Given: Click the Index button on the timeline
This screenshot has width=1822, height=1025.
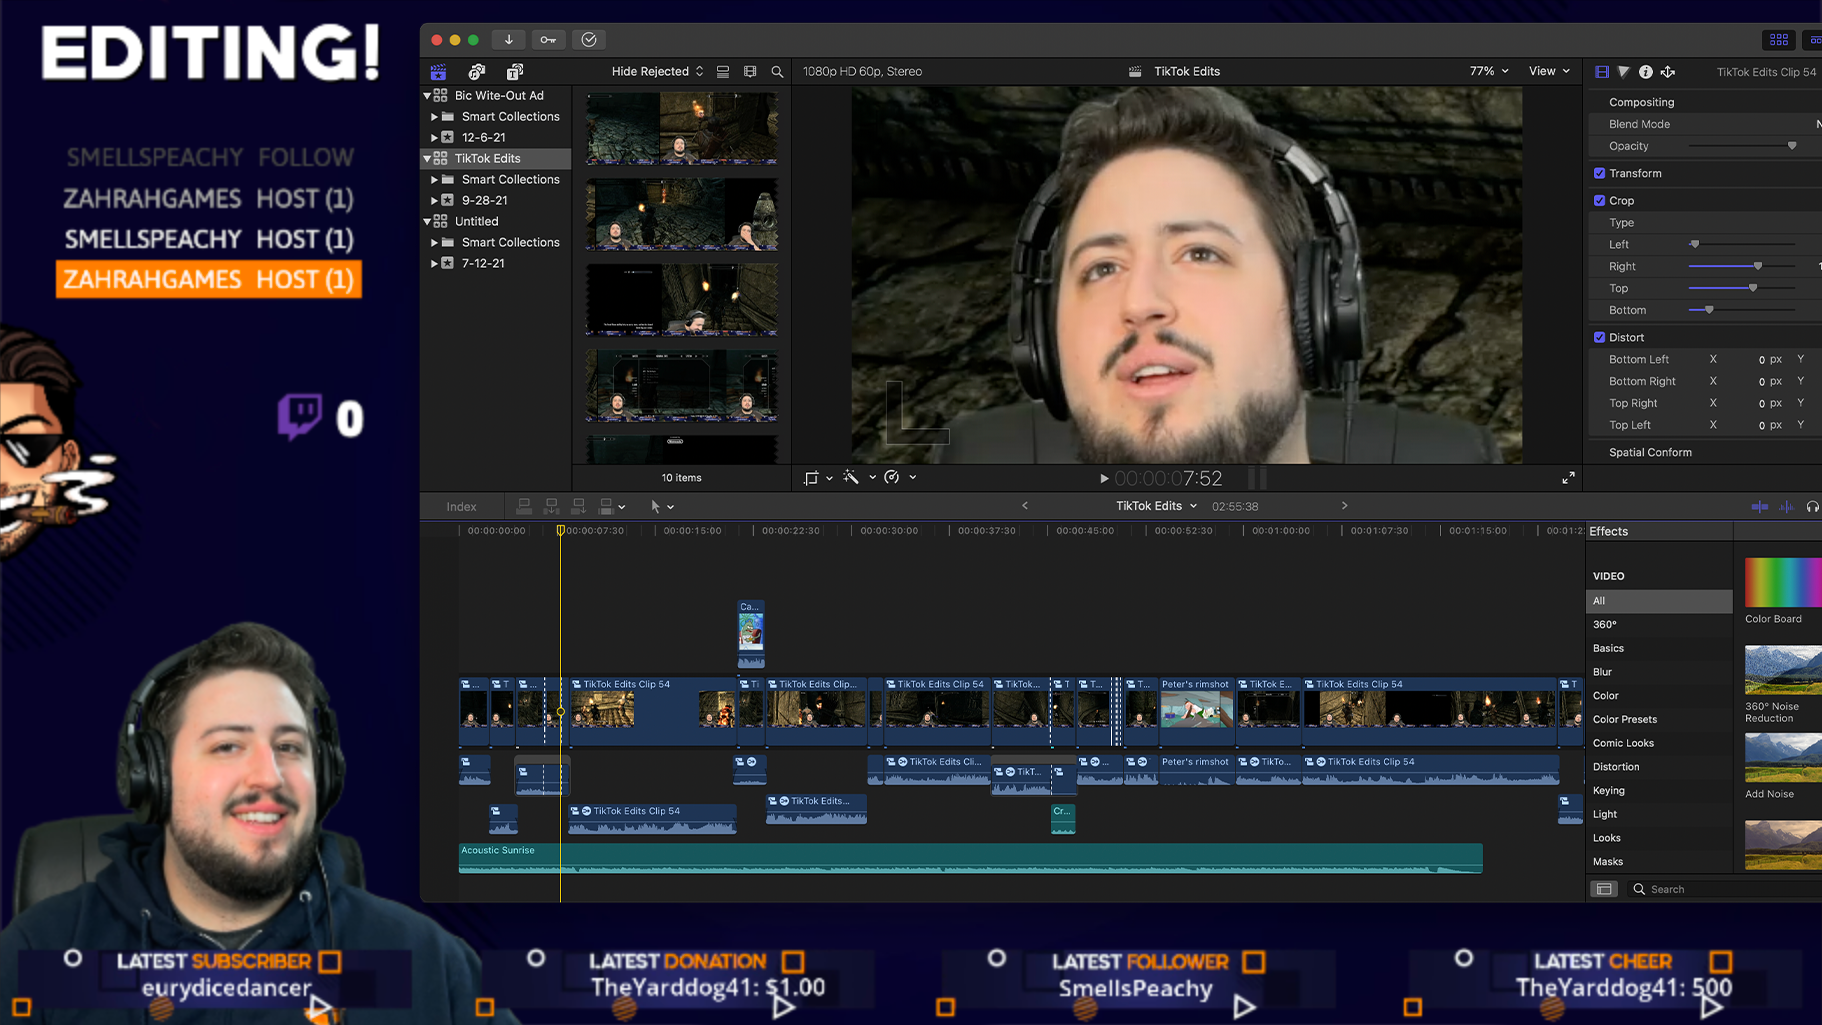Looking at the screenshot, I should coord(461,506).
